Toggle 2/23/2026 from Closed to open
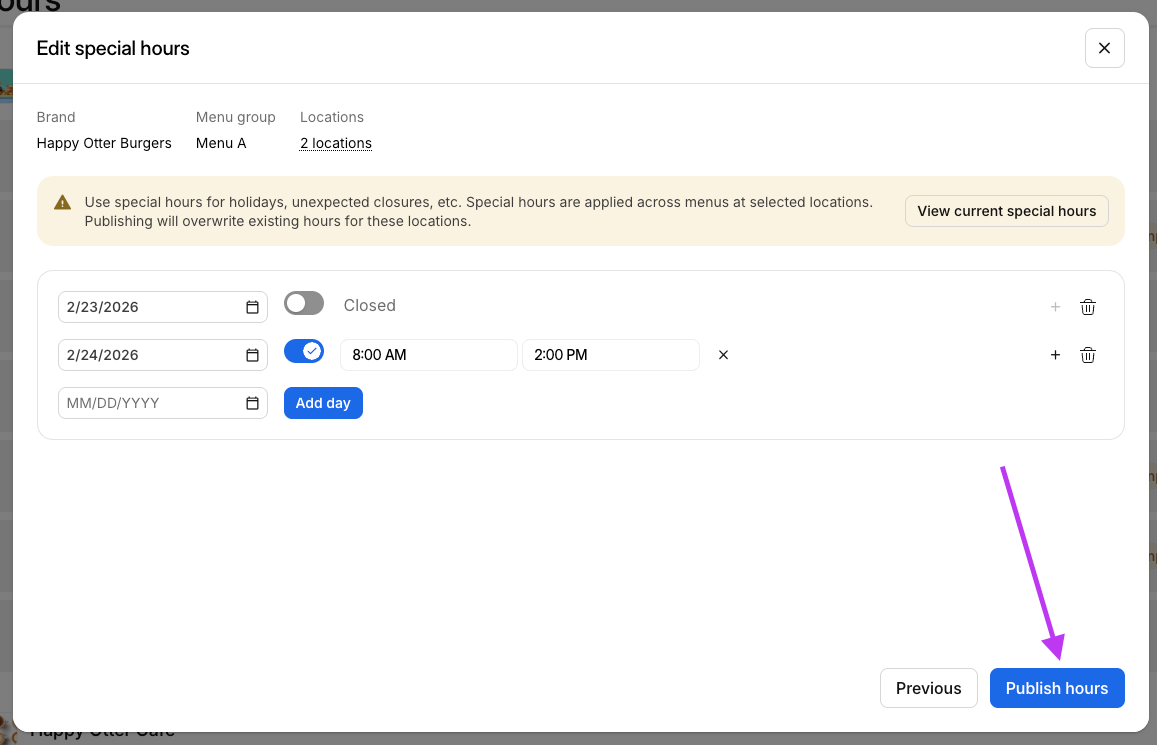This screenshot has height=745, width=1157. tap(304, 304)
